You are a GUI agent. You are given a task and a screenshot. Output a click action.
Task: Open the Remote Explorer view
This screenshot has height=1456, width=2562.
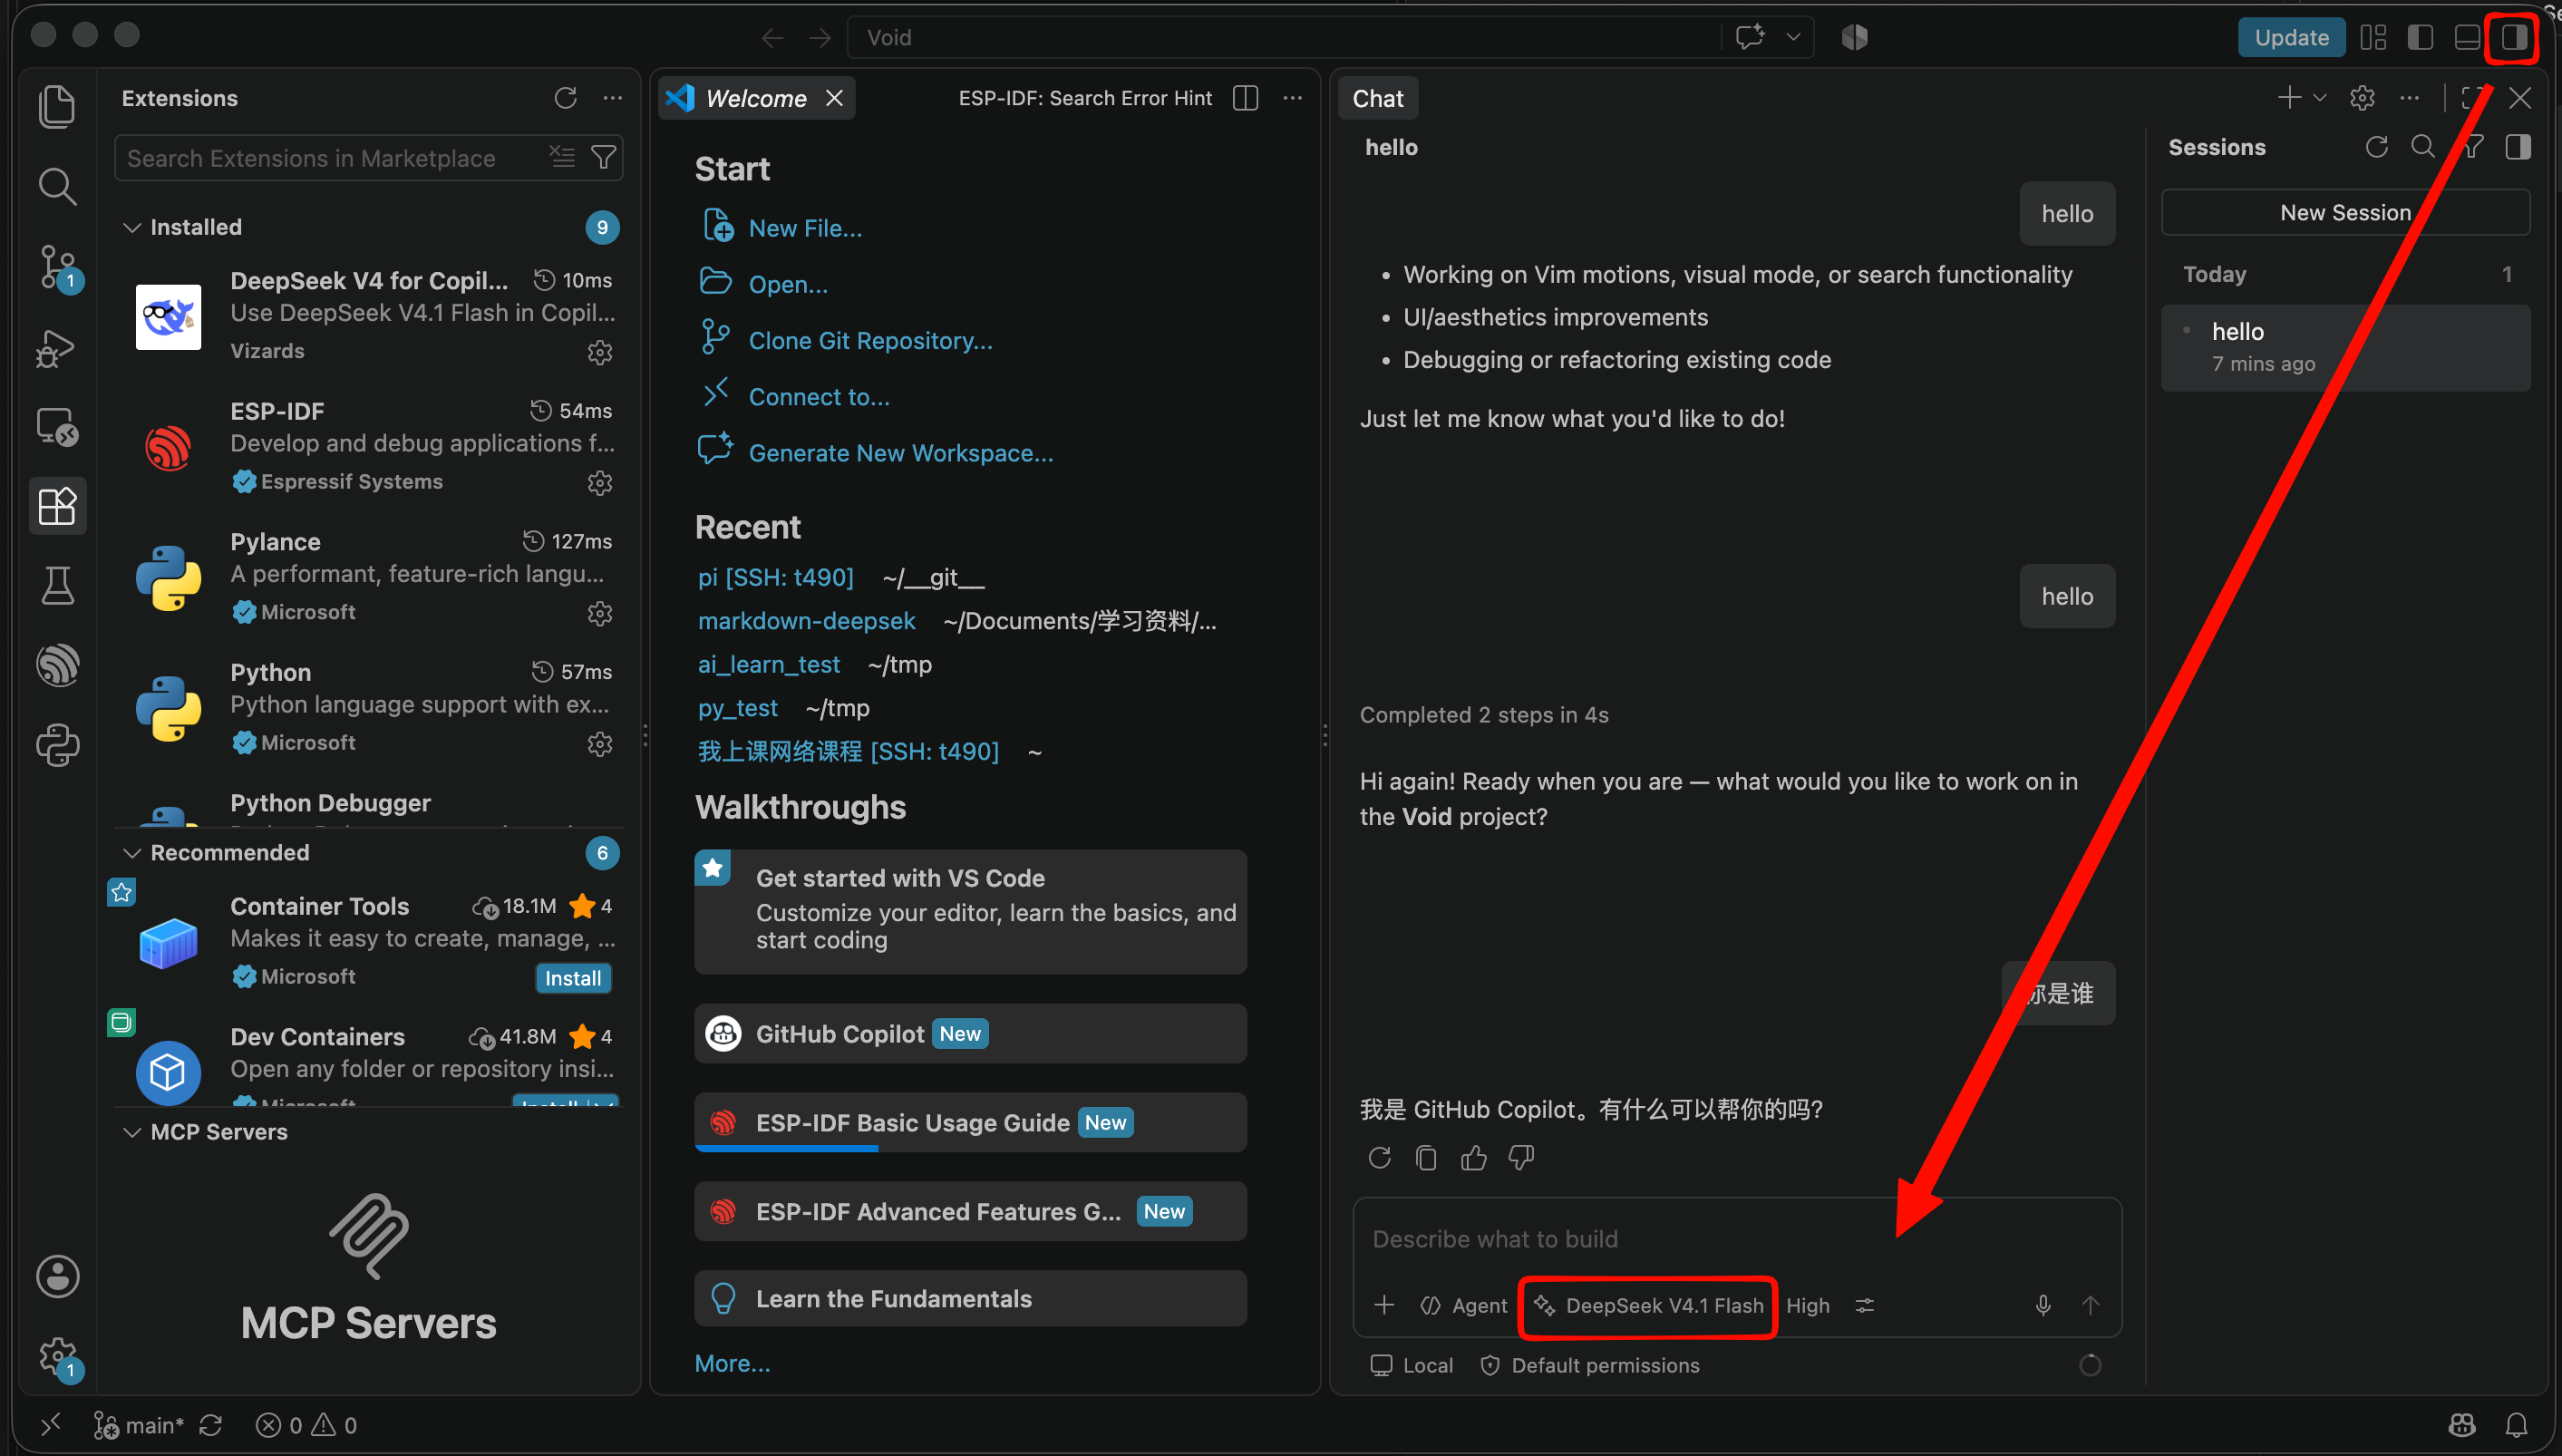(x=57, y=427)
